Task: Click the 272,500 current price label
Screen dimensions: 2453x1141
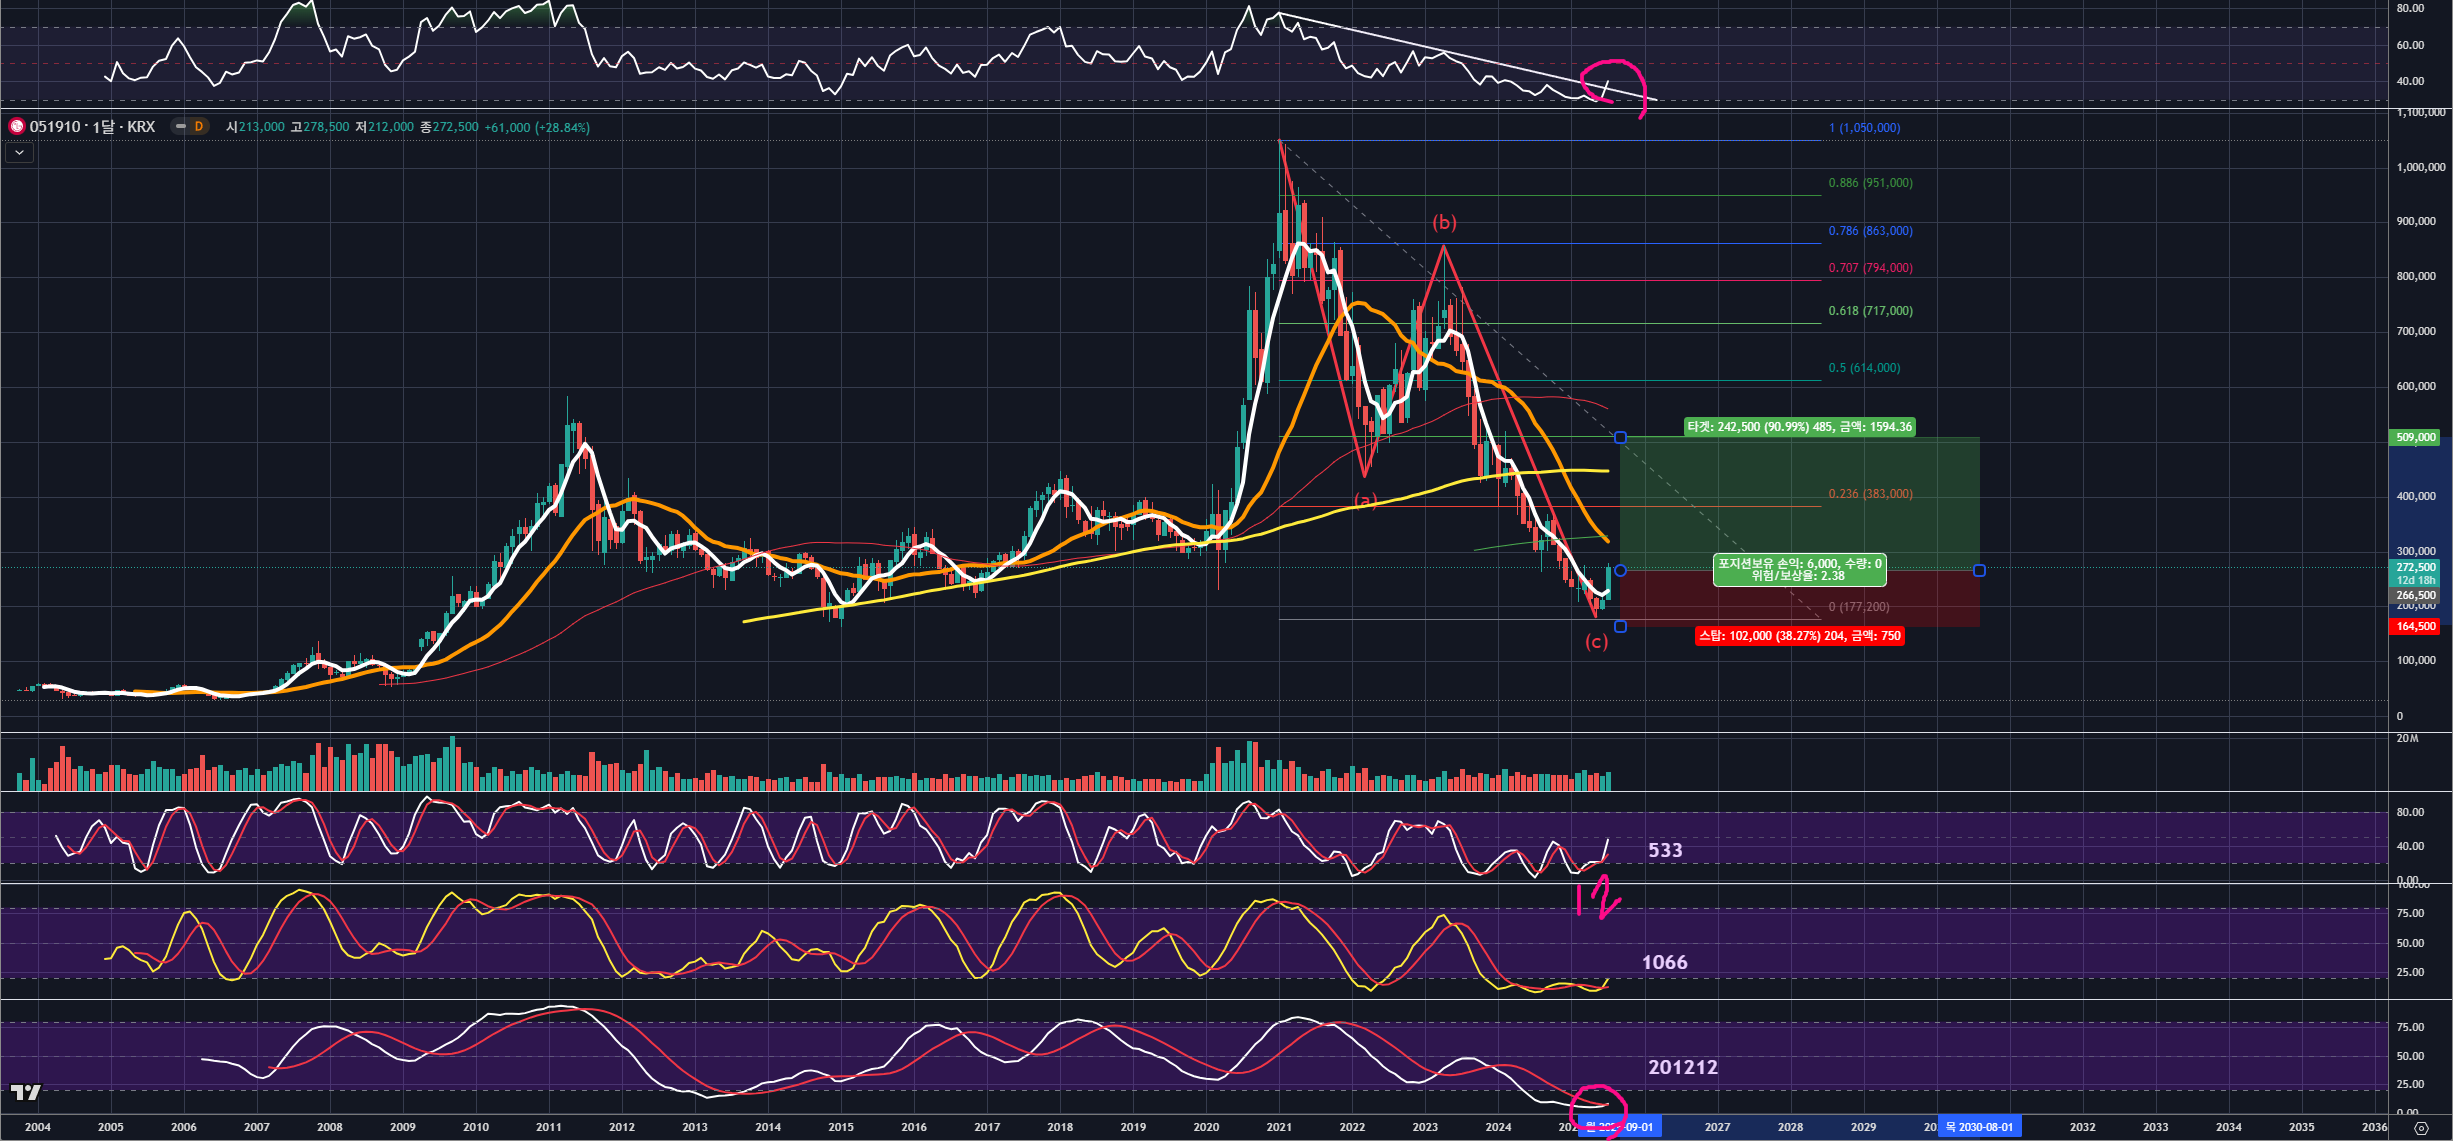Action: click(2415, 567)
